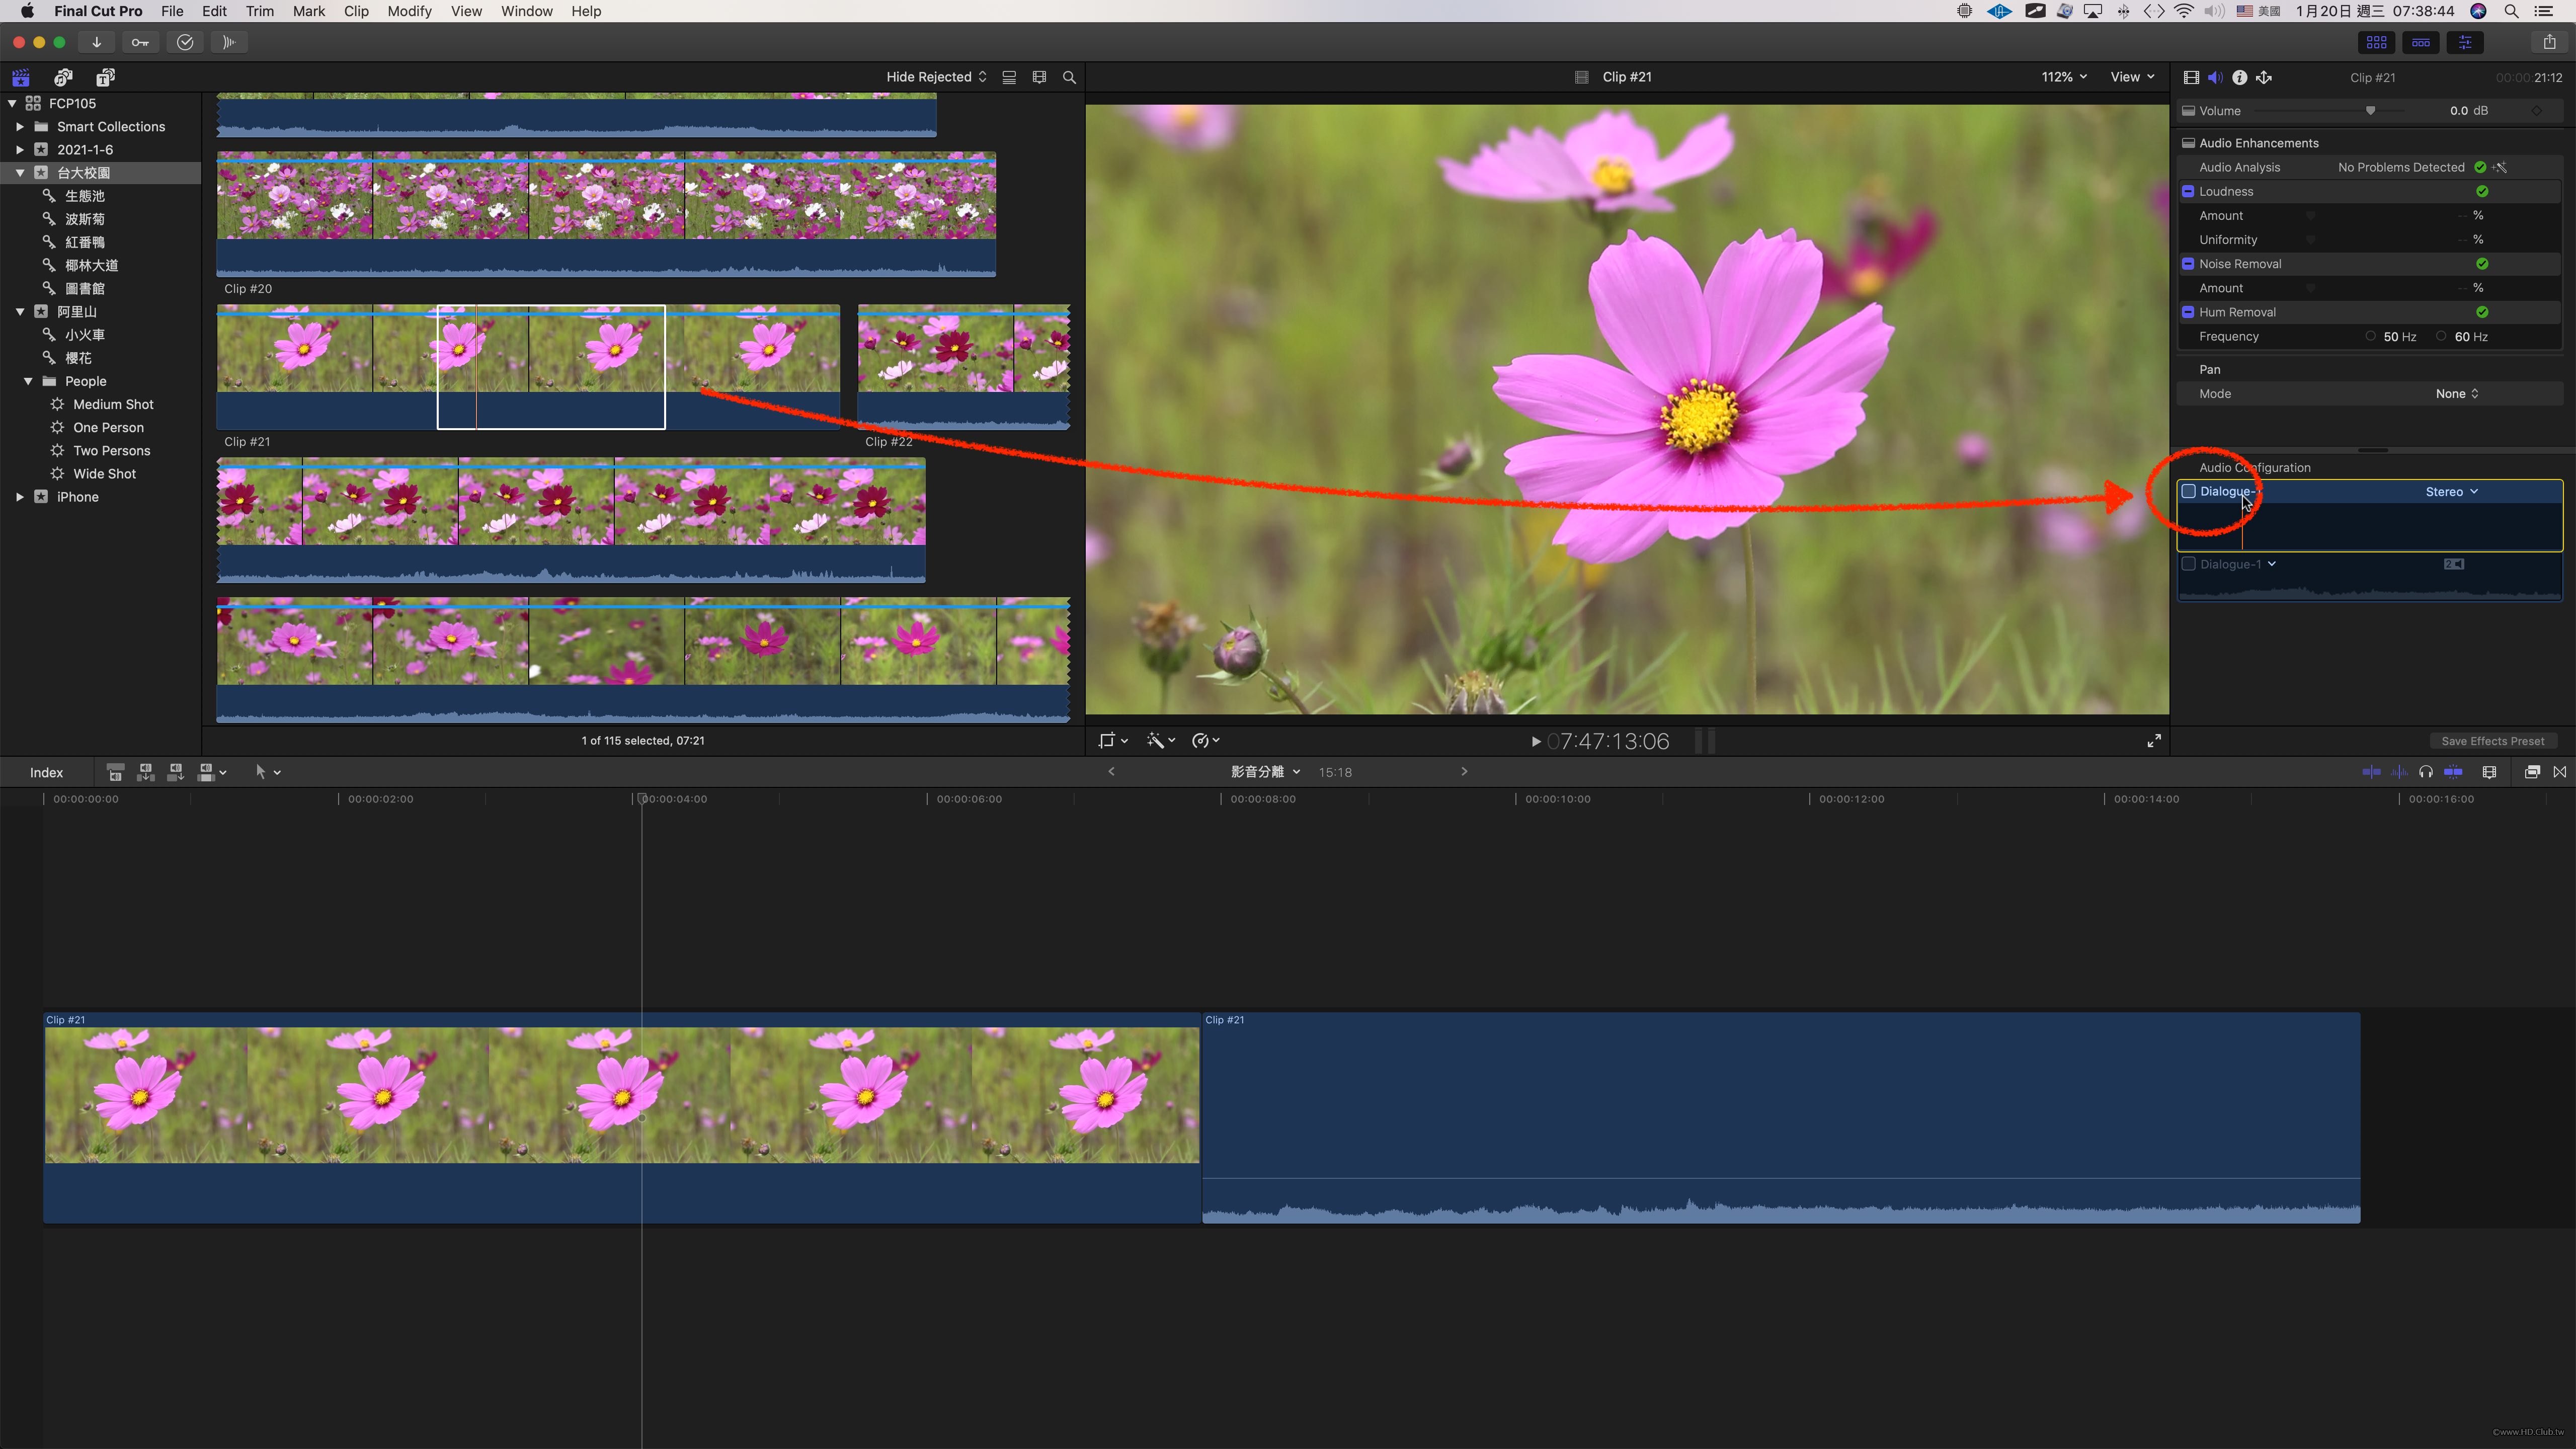Toggle the Loudness enhancement checkbox

click(2188, 191)
